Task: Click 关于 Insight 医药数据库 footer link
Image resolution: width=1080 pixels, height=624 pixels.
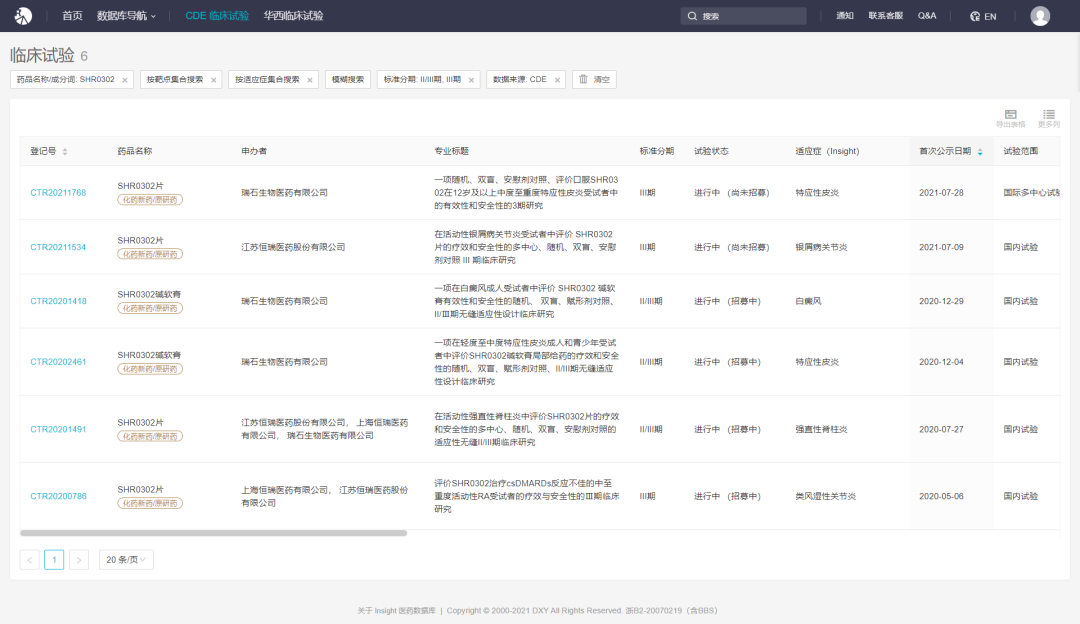Action: (397, 610)
